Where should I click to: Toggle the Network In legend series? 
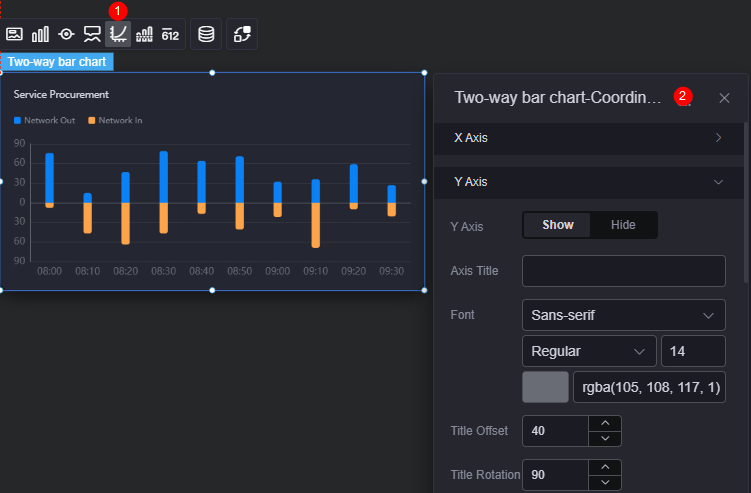[x=115, y=120]
